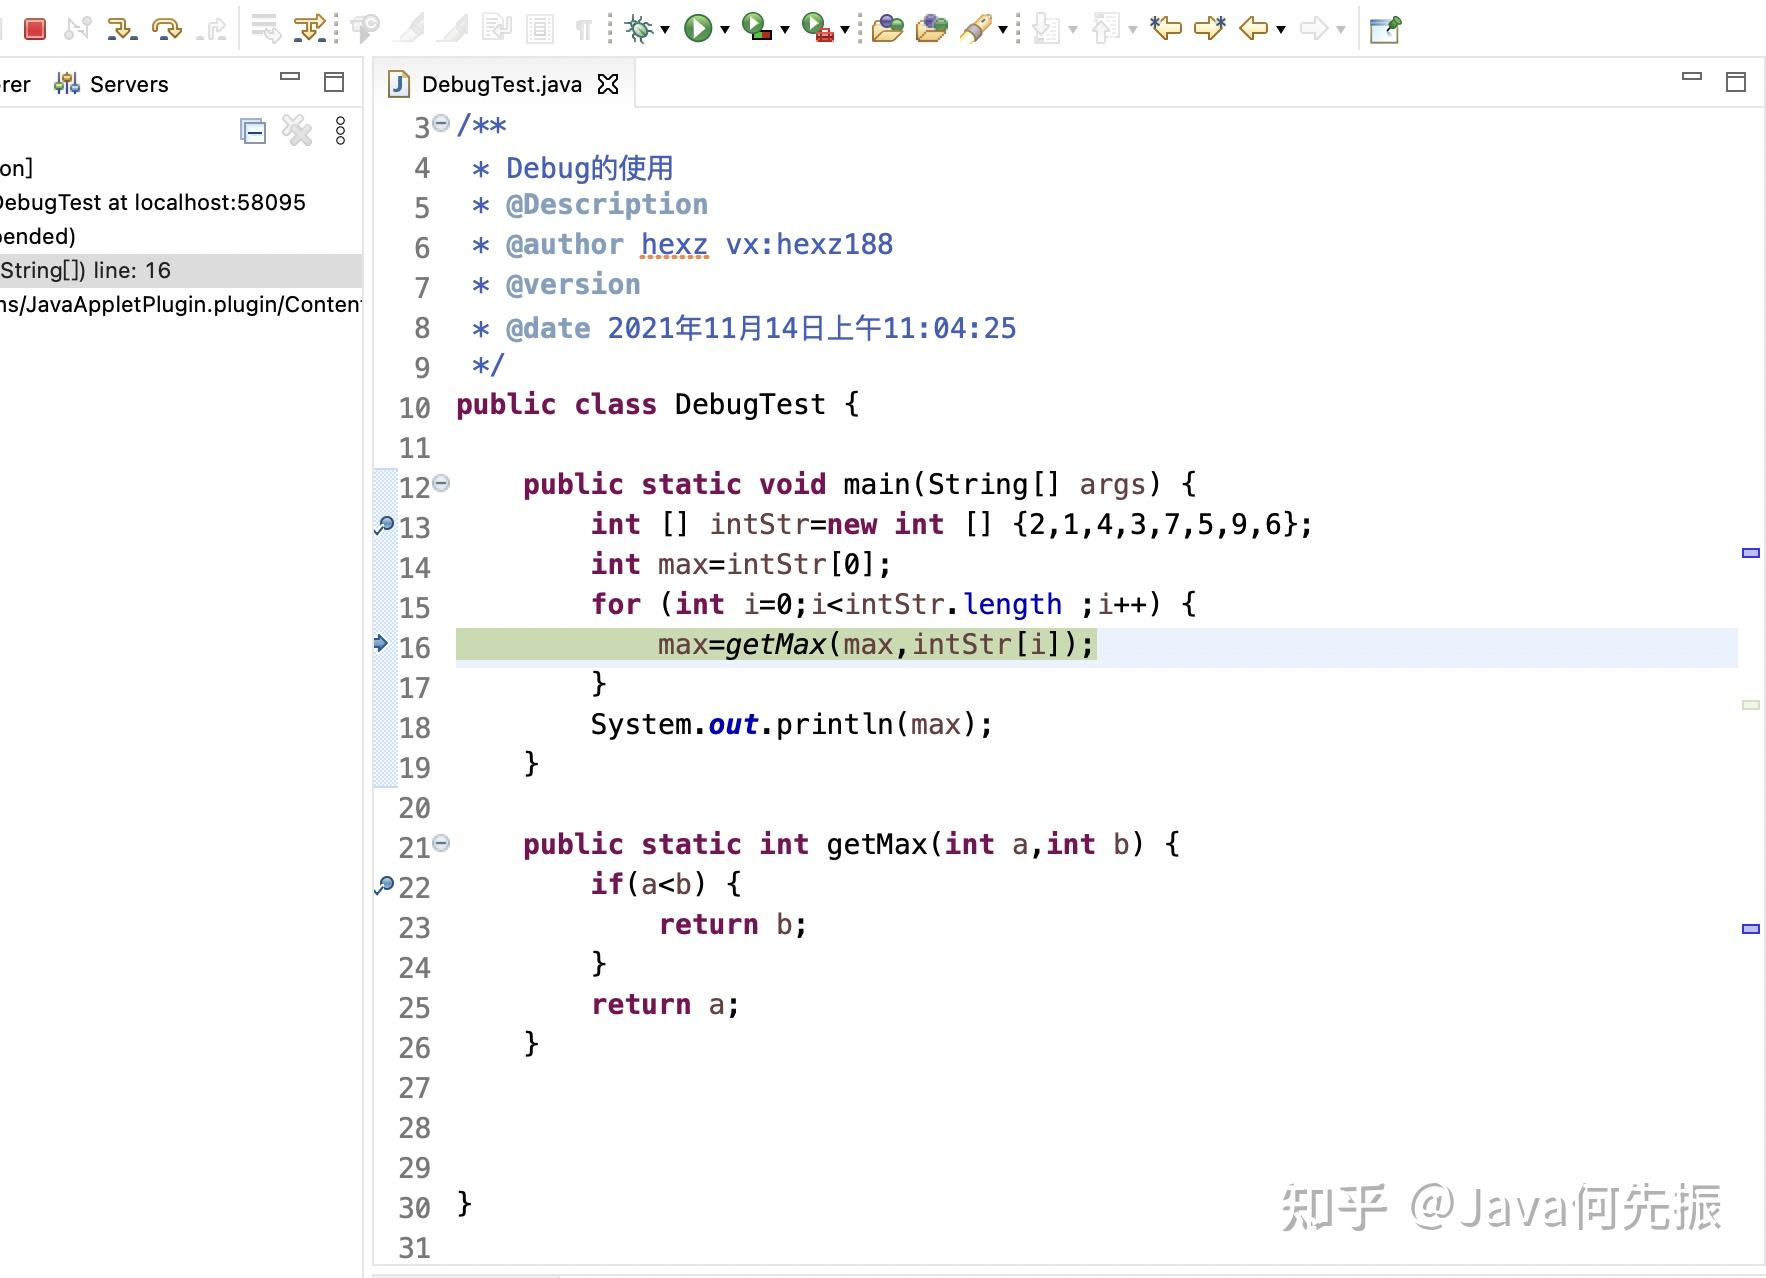This screenshot has height=1278, width=1766.
Task: Click the Coverage launch icon
Action: [757, 29]
